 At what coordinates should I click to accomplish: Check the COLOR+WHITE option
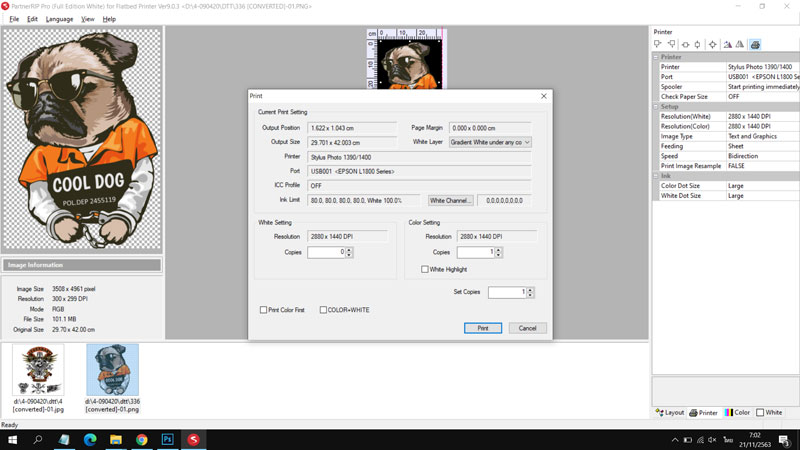click(x=323, y=310)
